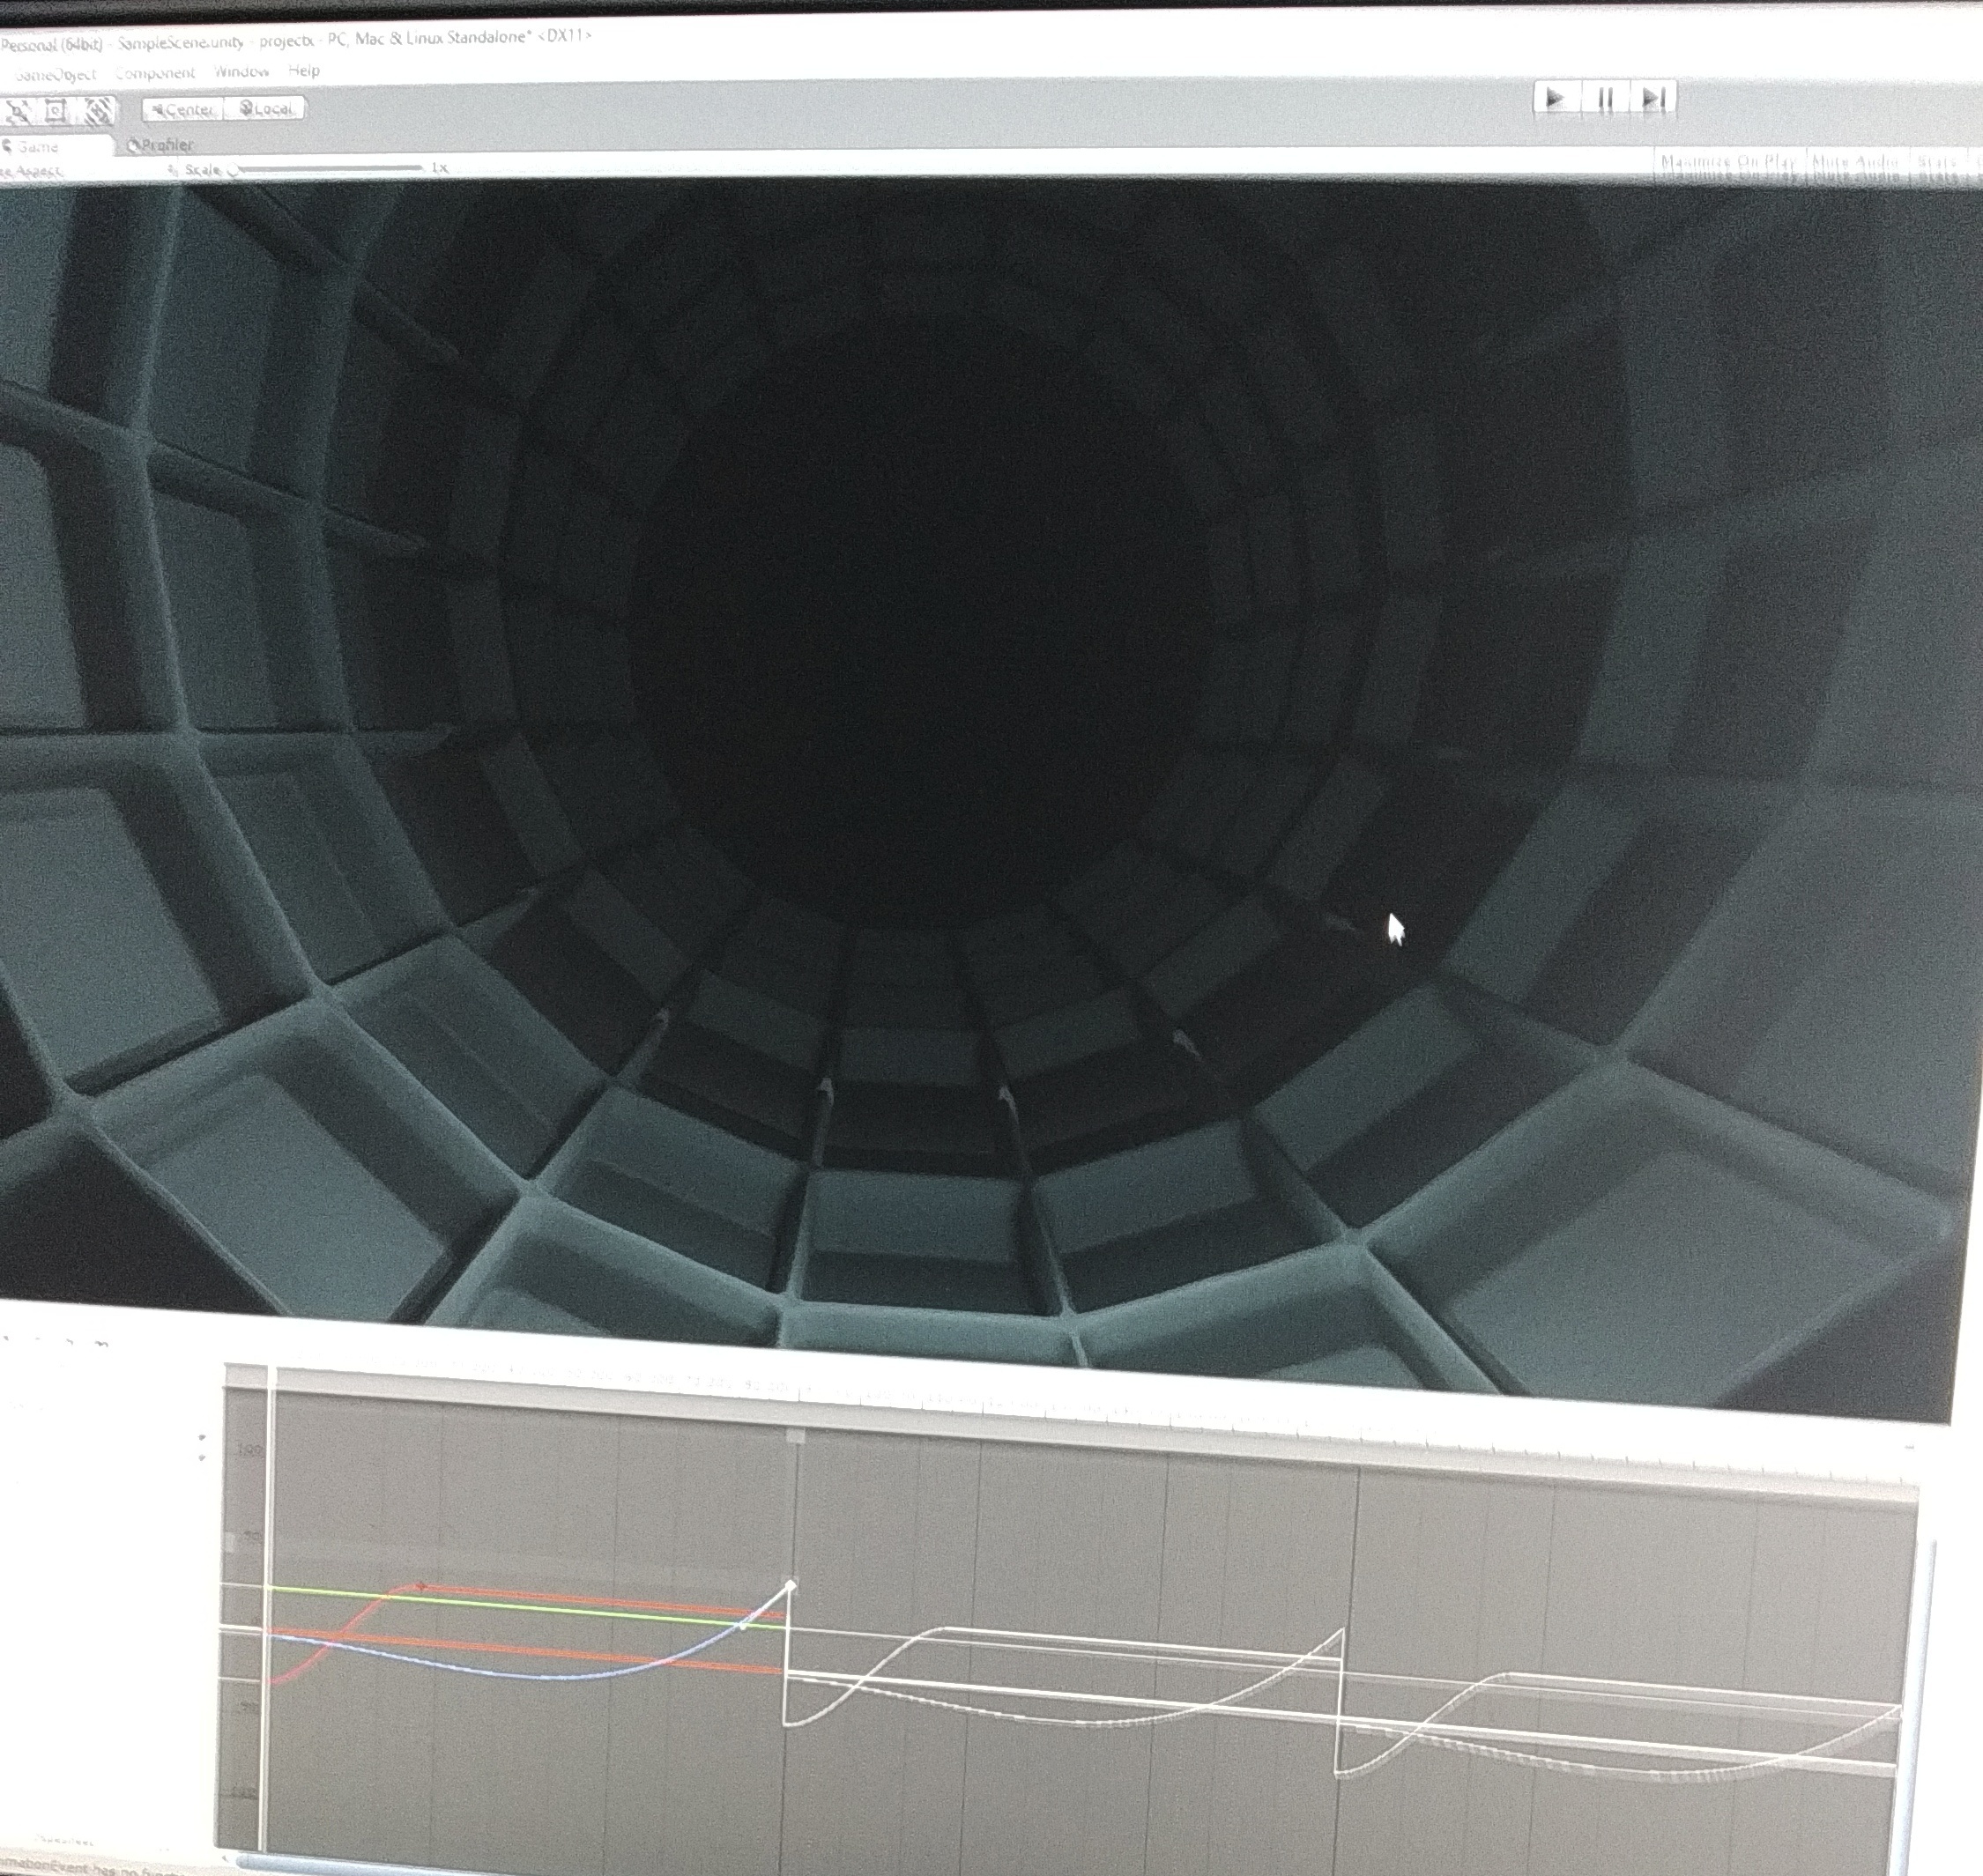Screen dimensions: 1983x1876
Task: Open the Component menu
Action: pyautogui.click(x=155, y=73)
